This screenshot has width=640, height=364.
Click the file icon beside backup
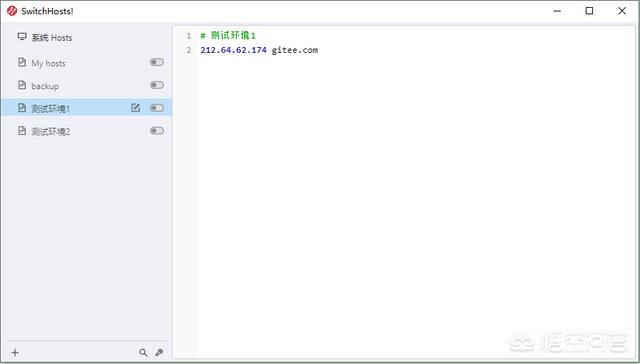[22, 85]
